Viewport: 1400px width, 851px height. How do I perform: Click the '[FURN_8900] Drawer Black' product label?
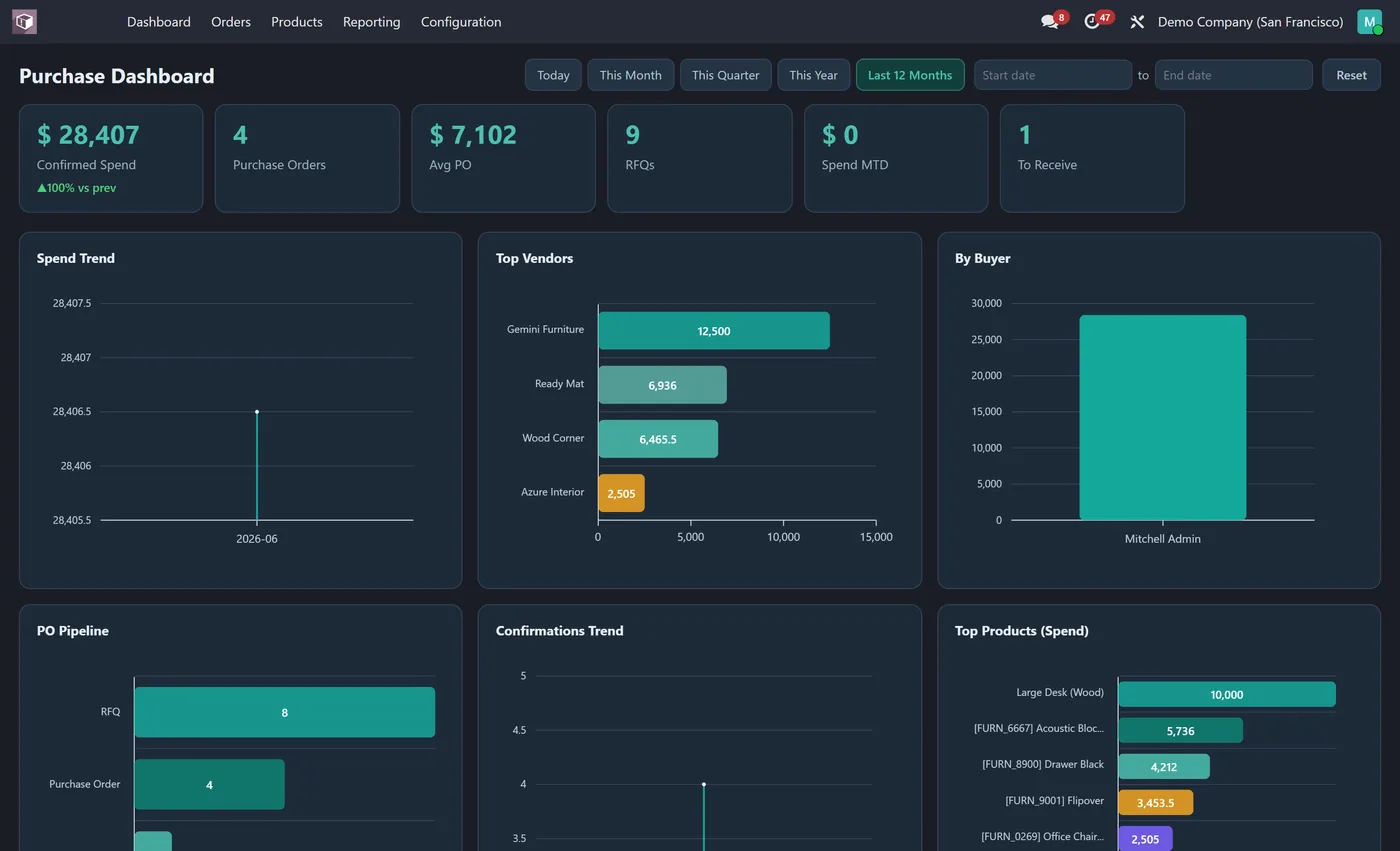pos(1043,764)
